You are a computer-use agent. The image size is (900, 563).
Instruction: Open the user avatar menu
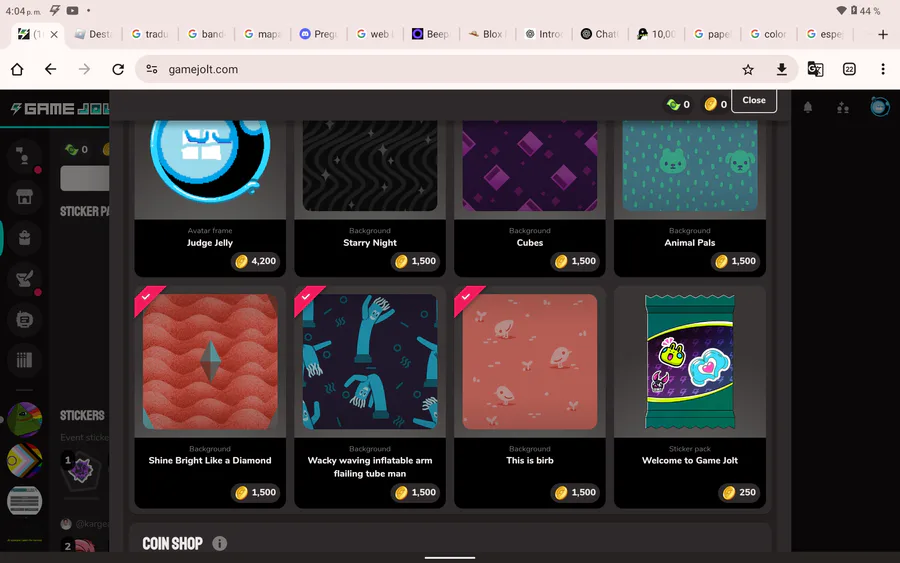[x=879, y=107]
